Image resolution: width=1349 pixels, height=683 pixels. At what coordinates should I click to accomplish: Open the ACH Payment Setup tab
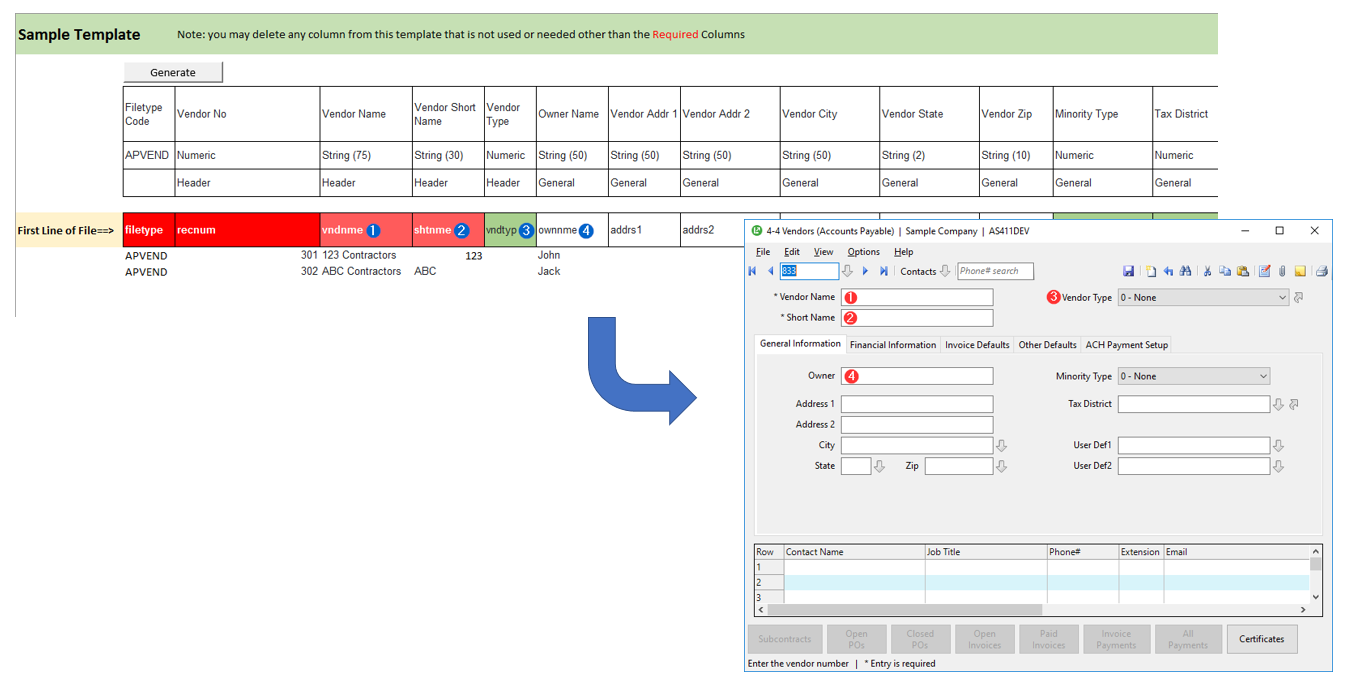1126,345
